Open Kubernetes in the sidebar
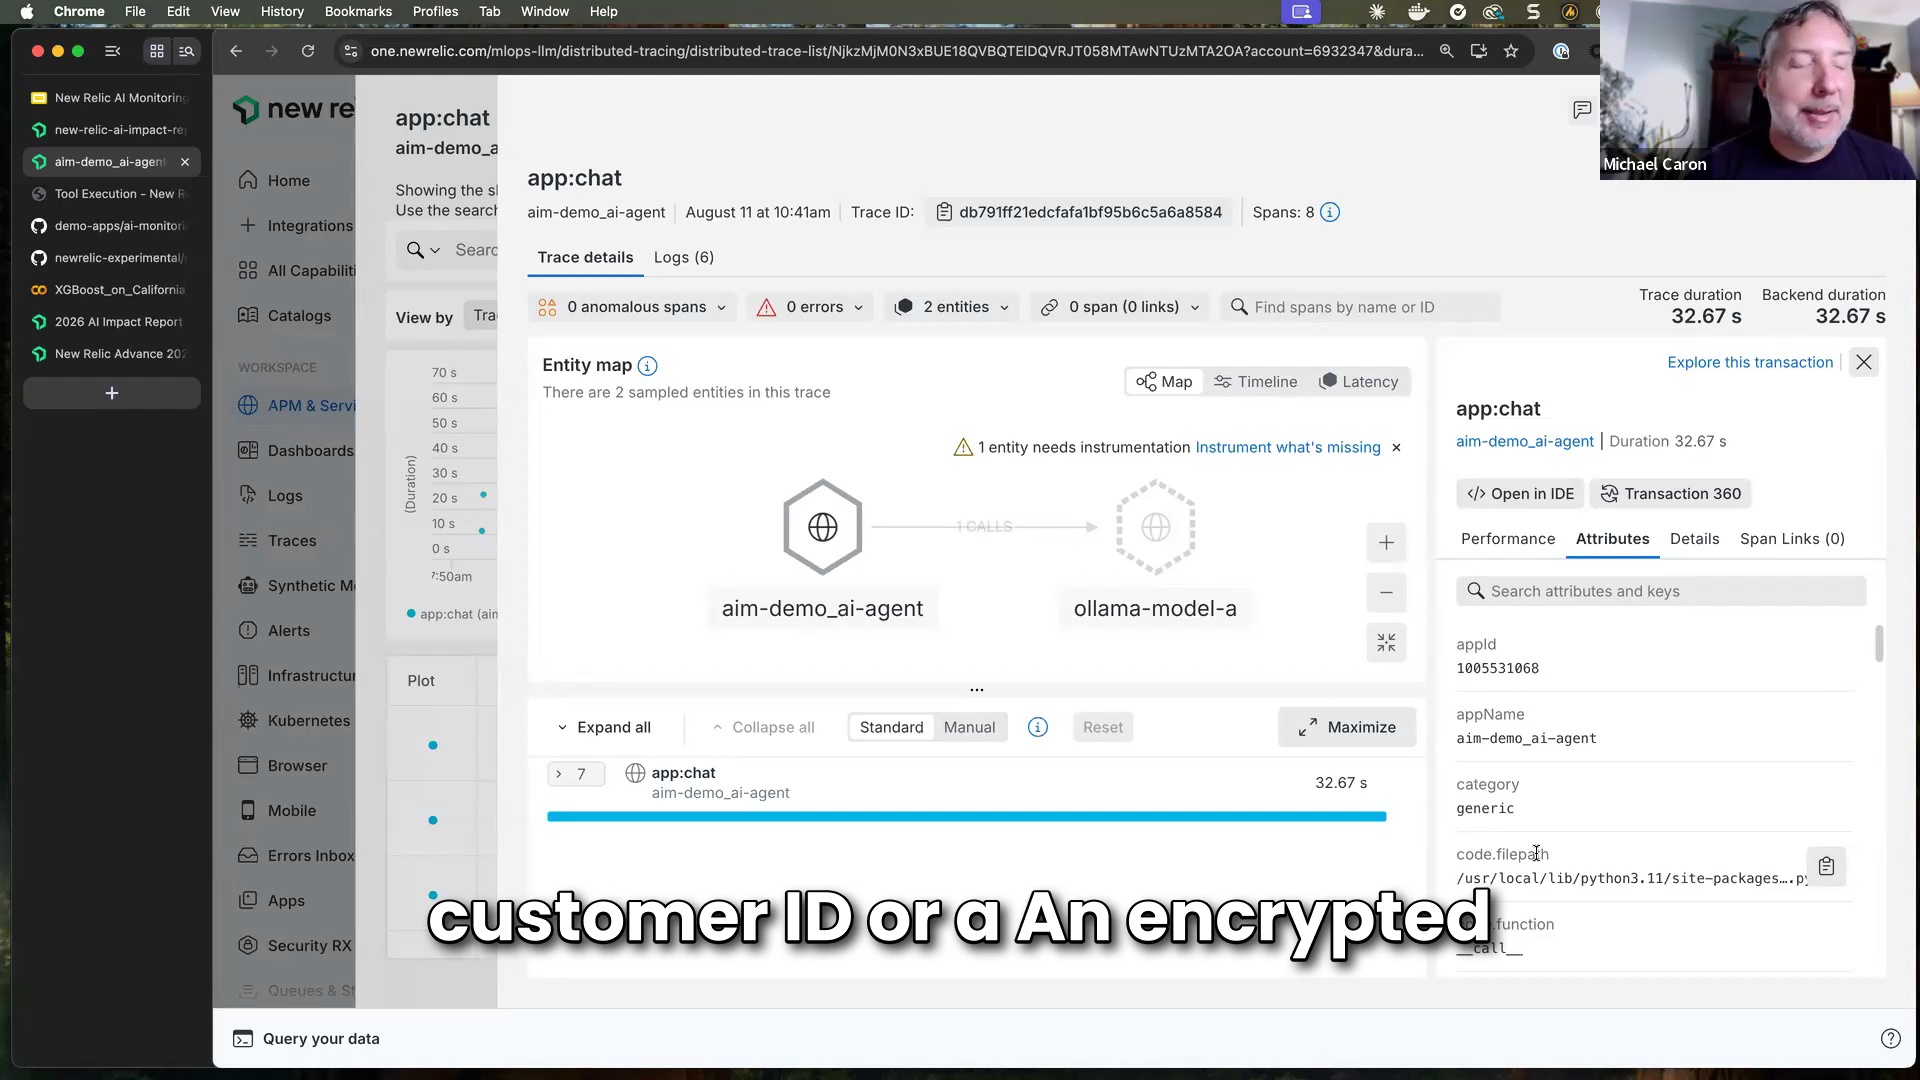 coord(295,721)
